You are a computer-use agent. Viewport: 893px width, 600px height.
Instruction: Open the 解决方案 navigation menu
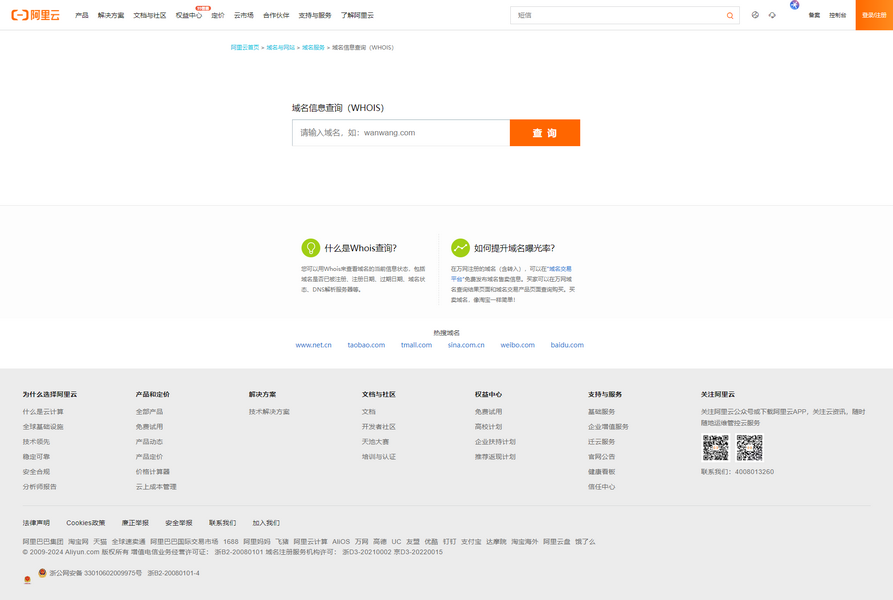point(111,16)
